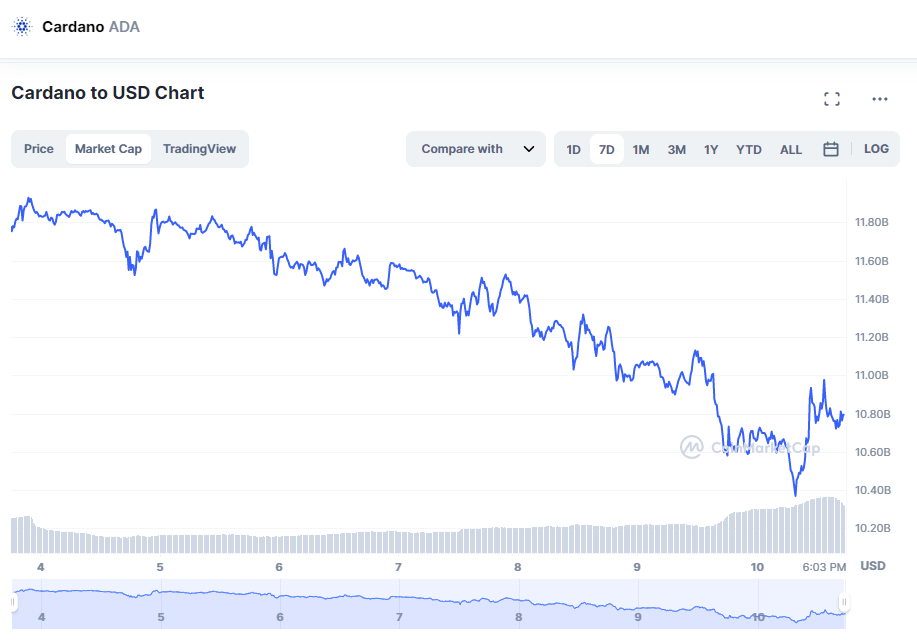Set chart range to 7D
Image resolution: width=917 pixels, height=640 pixels.
click(x=606, y=149)
